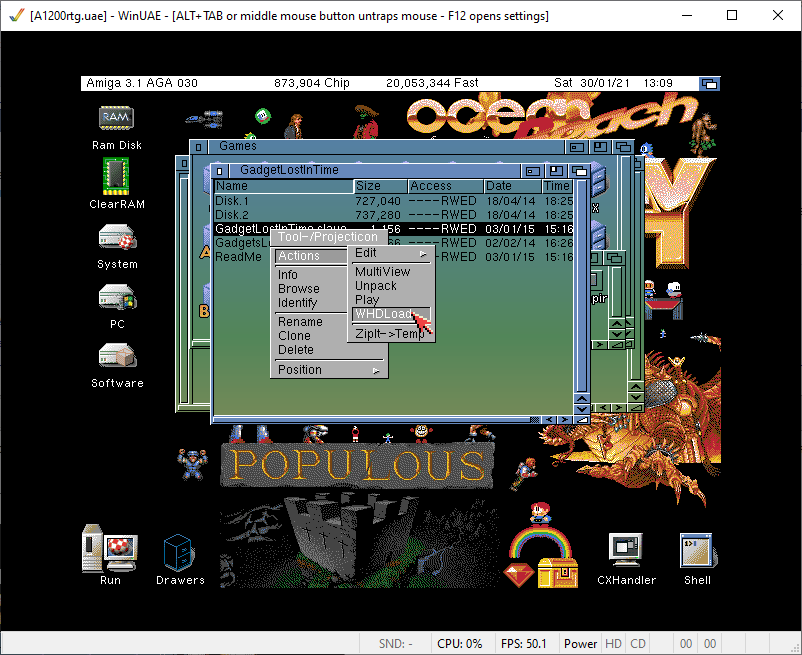Screen dimensions: 802x655
Task: Launch the Run computer icon
Action: point(109,548)
